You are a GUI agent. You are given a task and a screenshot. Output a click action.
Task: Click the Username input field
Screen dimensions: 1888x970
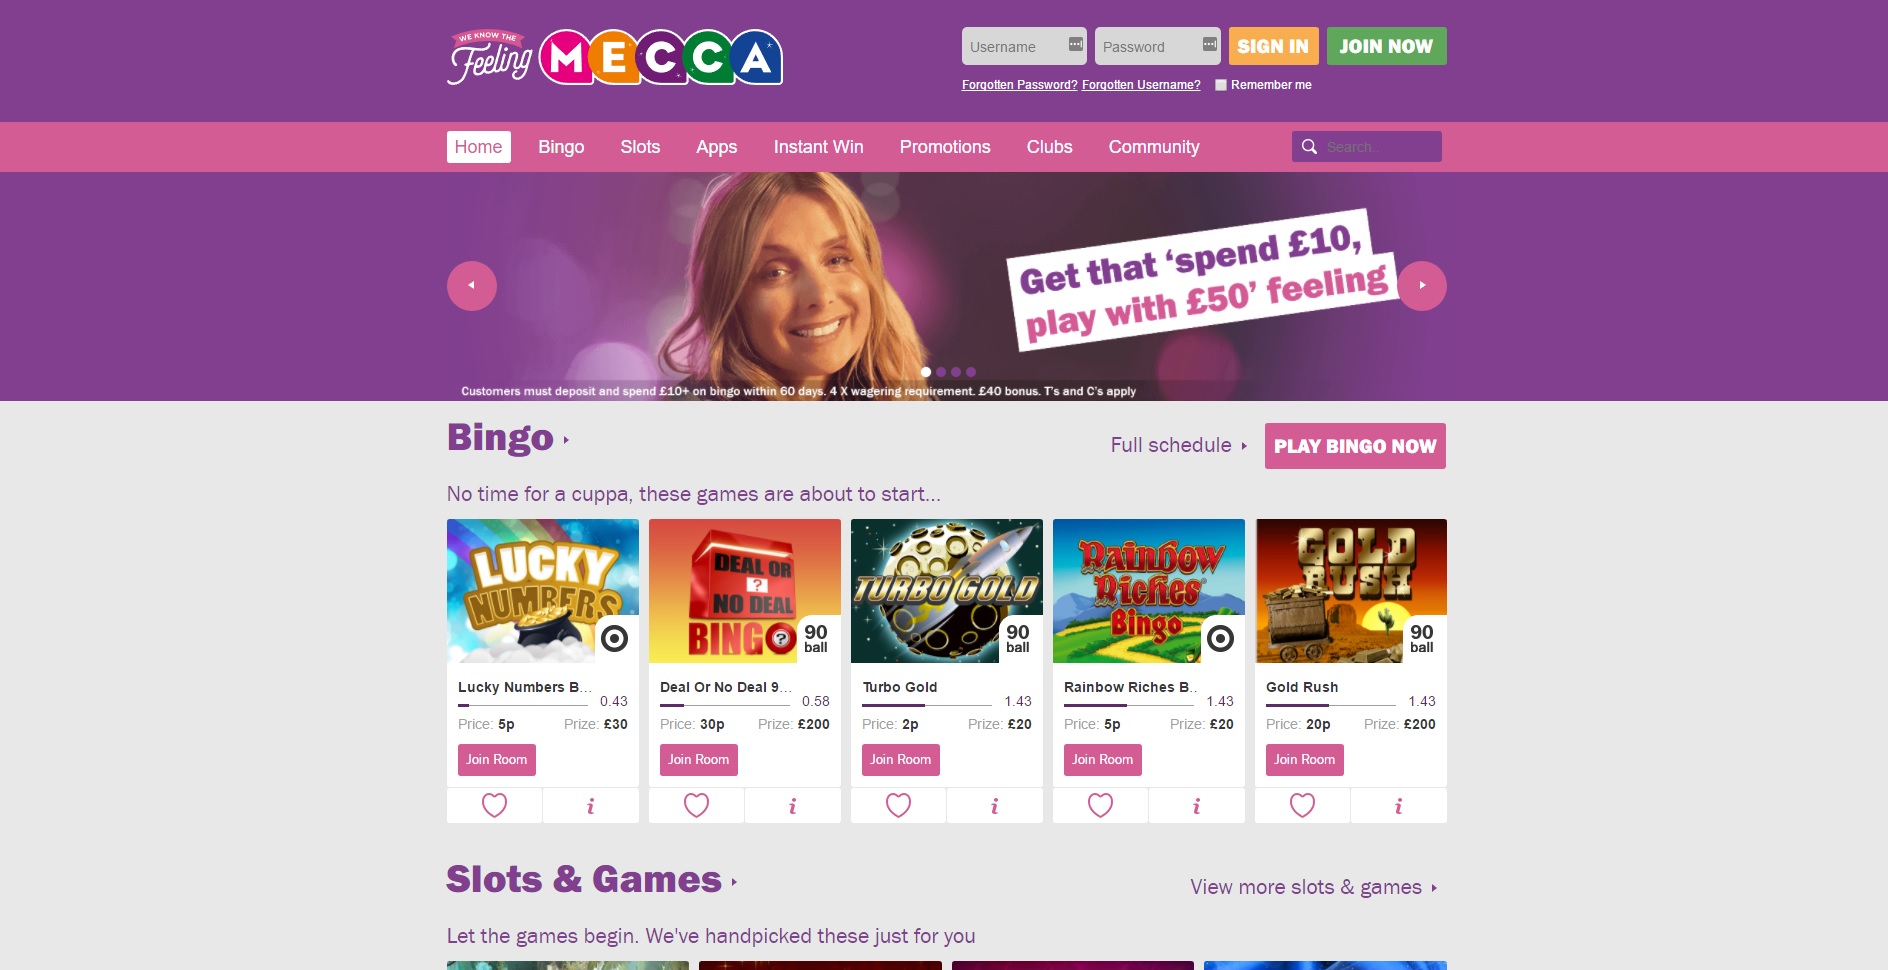pos(1024,46)
